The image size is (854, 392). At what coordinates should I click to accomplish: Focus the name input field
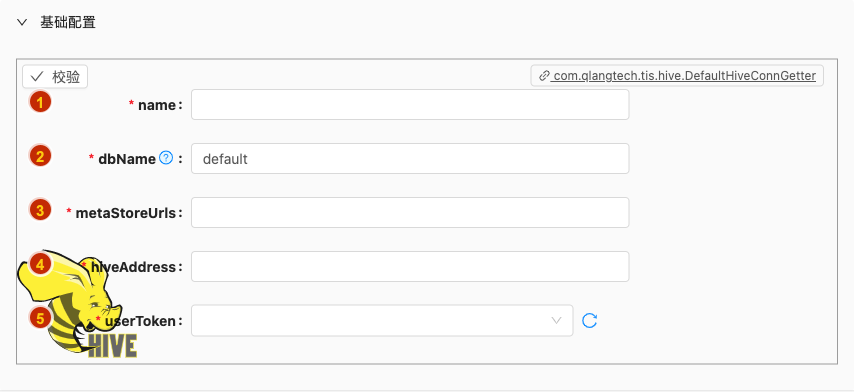(410, 105)
